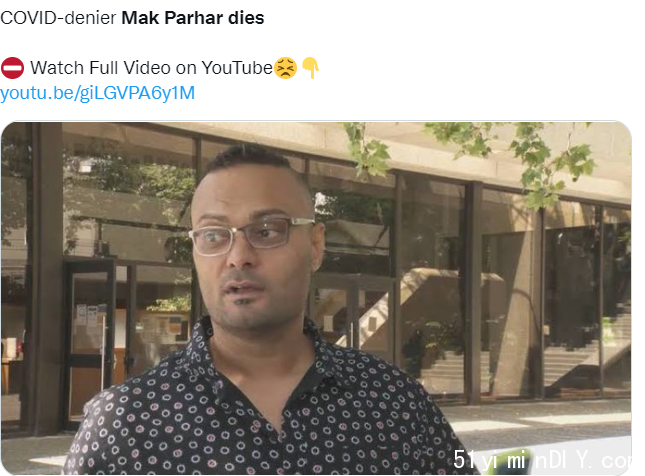Click the word "COVID-denier" in the tweet
The height and width of the screenshot is (476, 645).
tap(58, 18)
